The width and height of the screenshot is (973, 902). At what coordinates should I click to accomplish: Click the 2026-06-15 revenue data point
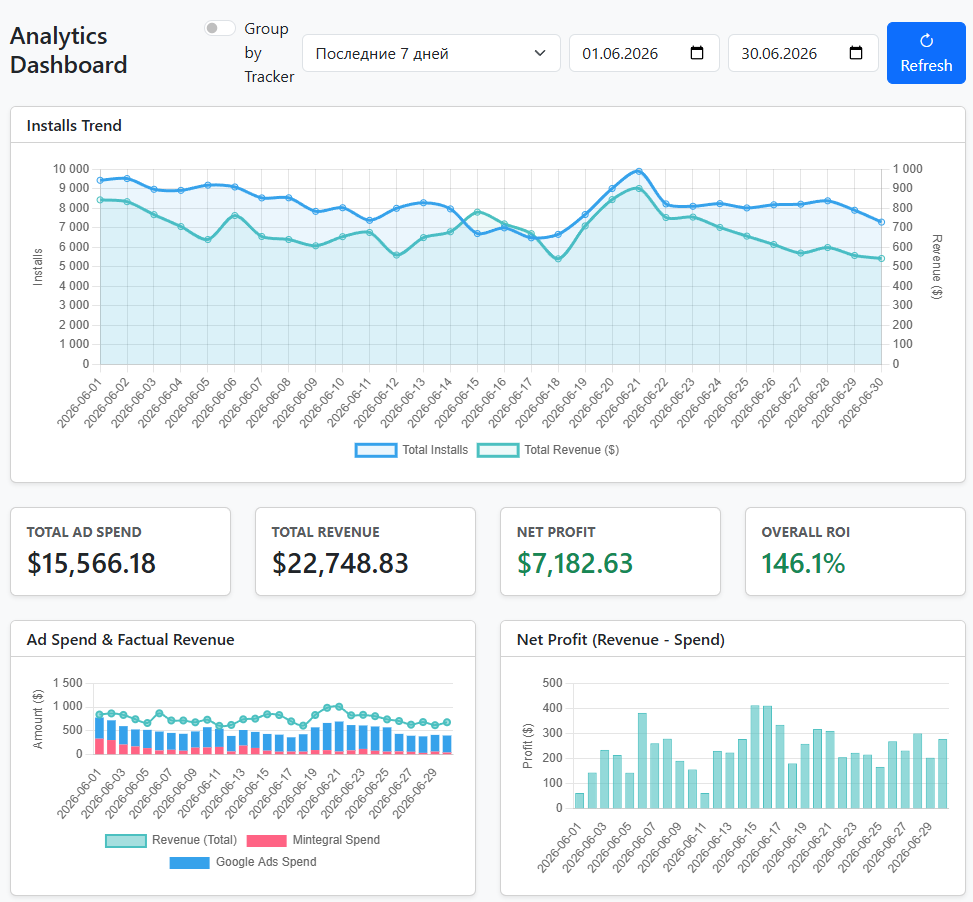click(477, 212)
